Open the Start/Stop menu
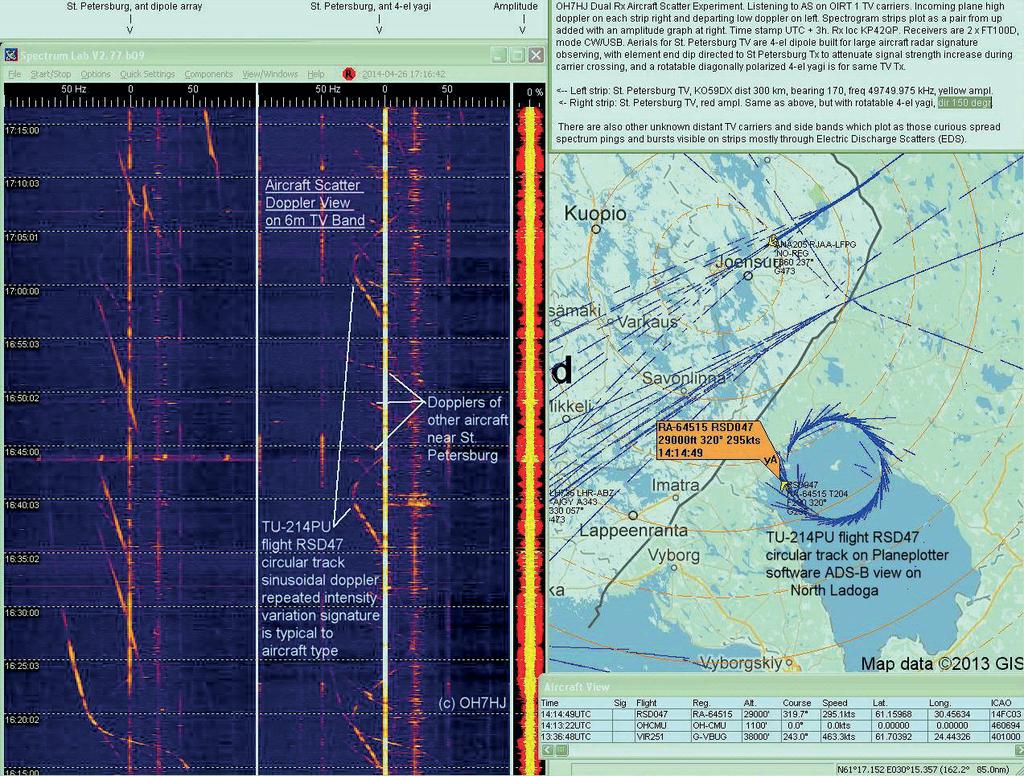1024x776 pixels. pos(51,74)
